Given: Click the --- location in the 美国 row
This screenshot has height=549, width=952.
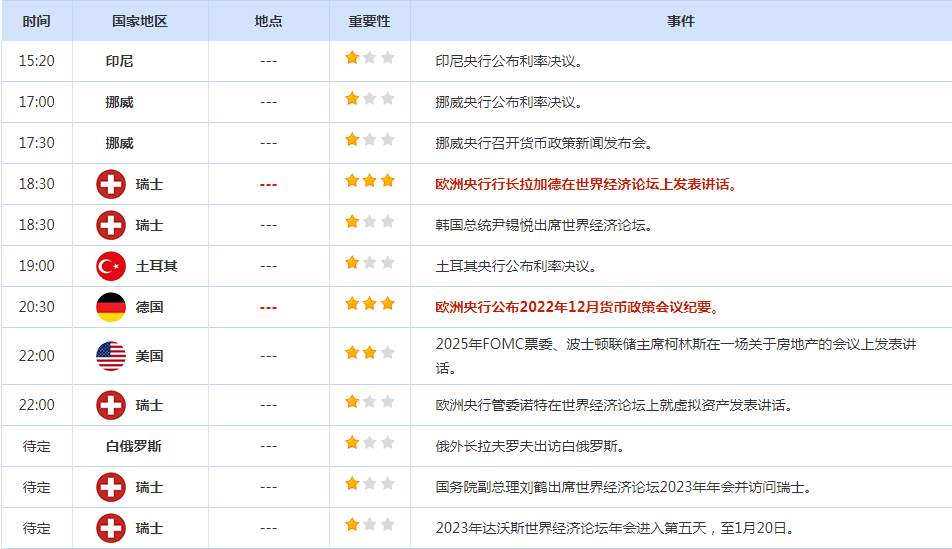Looking at the screenshot, I should pyautogui.click(x=268, y=356).
